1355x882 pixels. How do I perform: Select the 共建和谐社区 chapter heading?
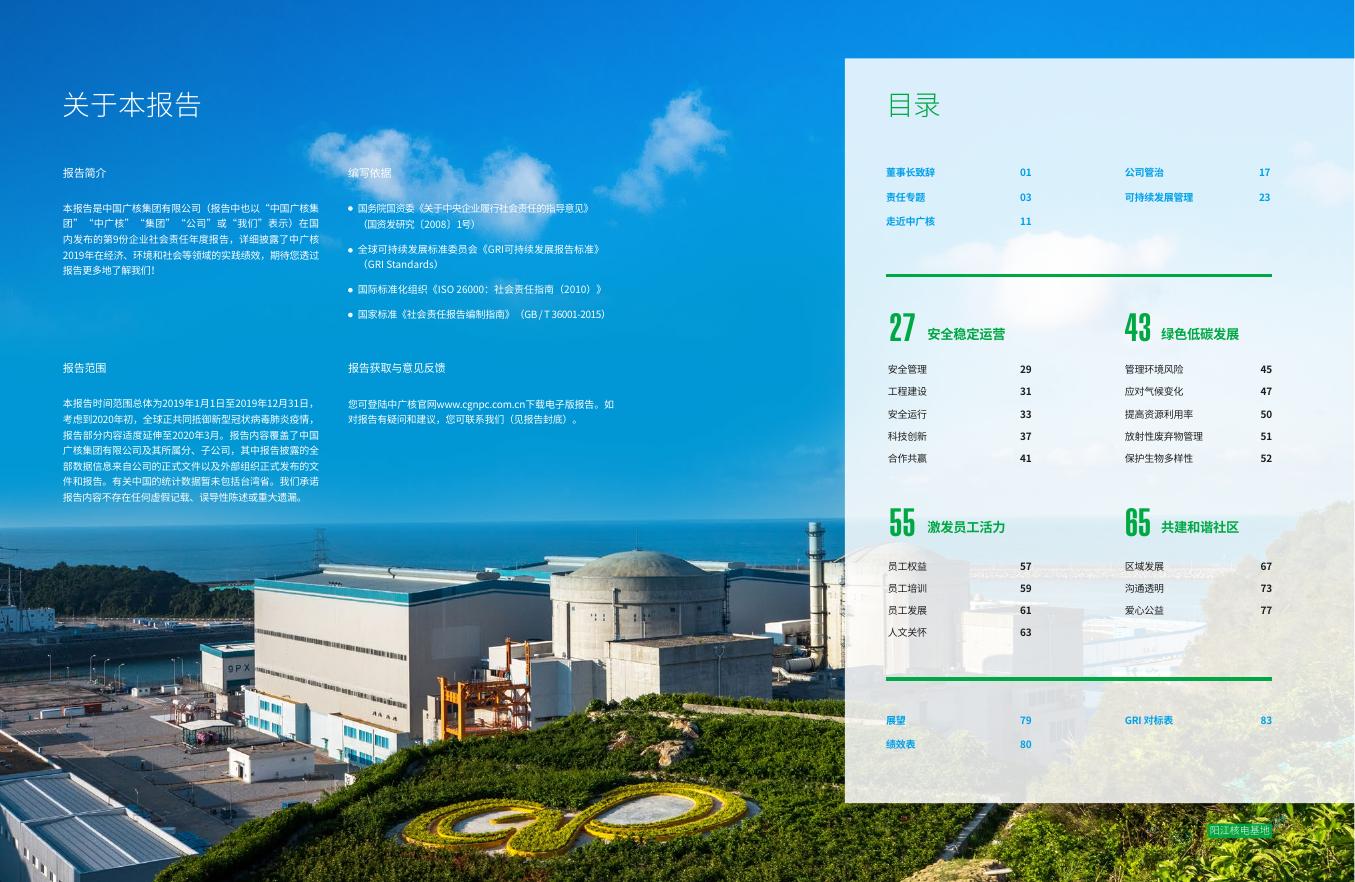point(1199,527)
